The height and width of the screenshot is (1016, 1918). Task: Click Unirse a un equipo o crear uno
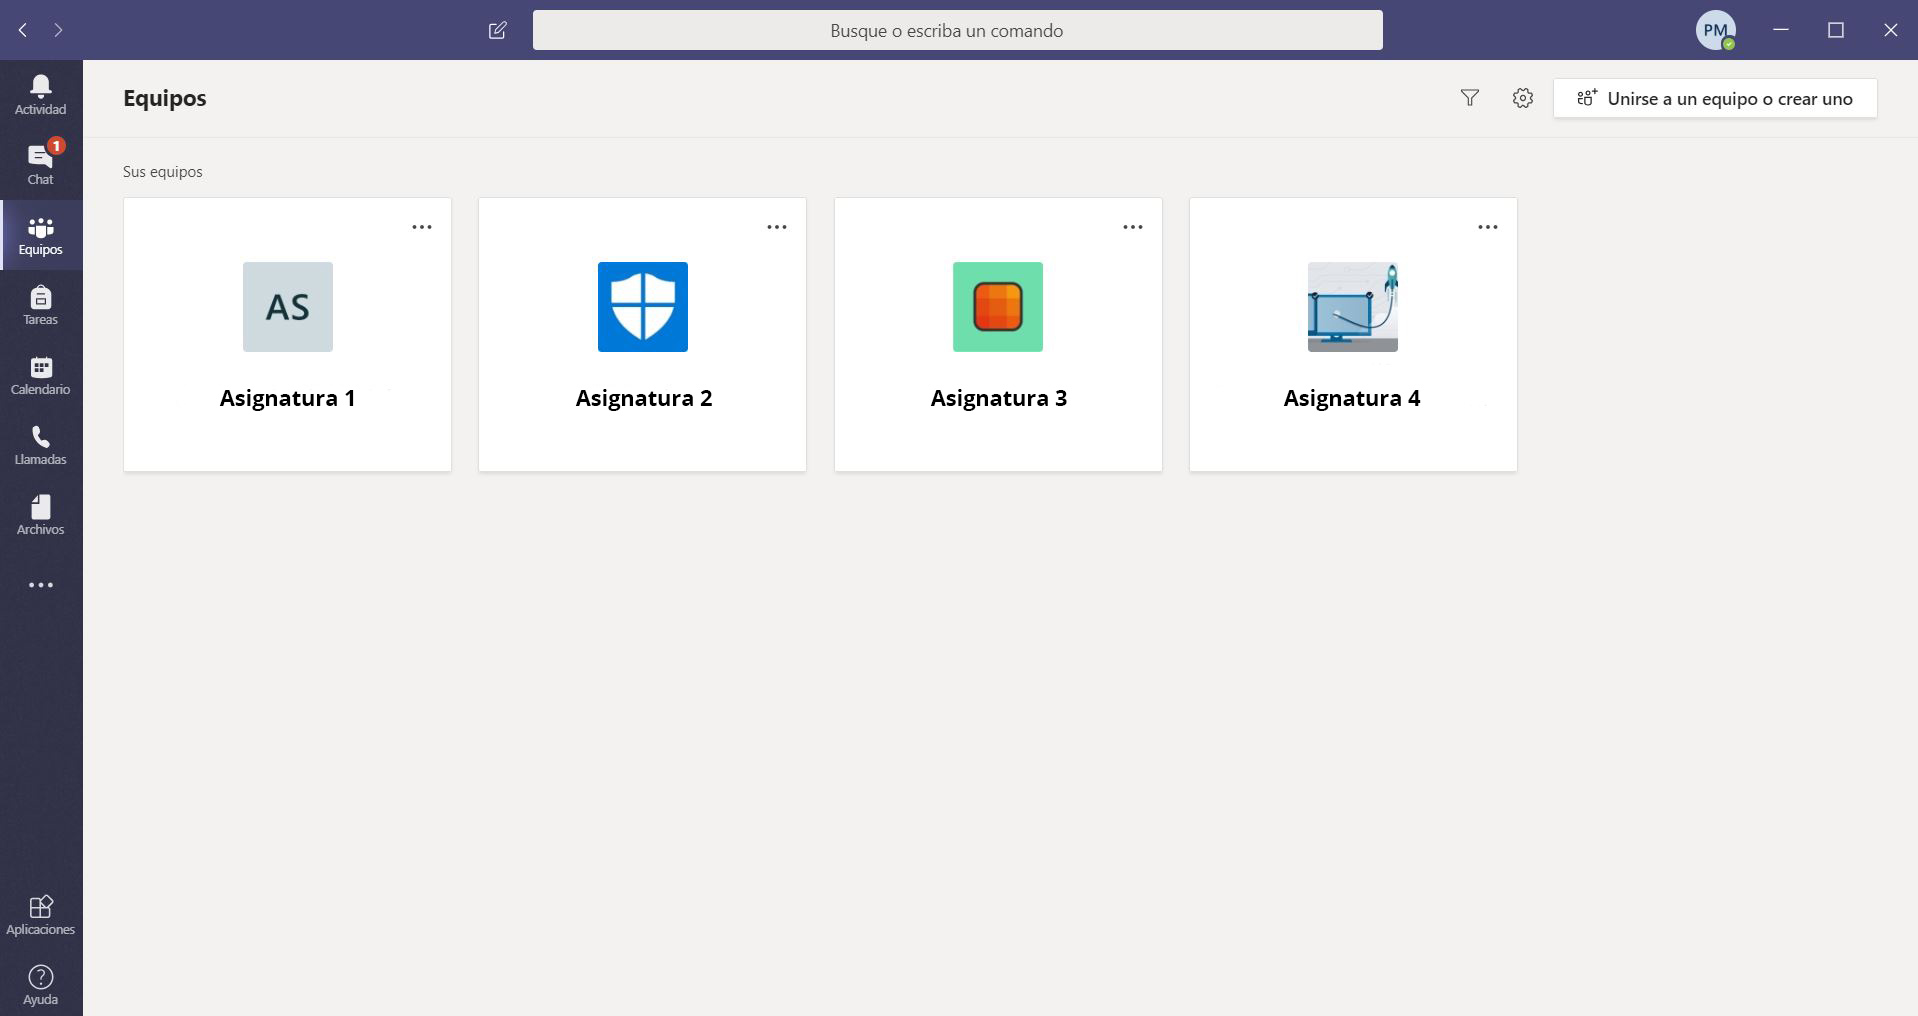[1714, 98]
